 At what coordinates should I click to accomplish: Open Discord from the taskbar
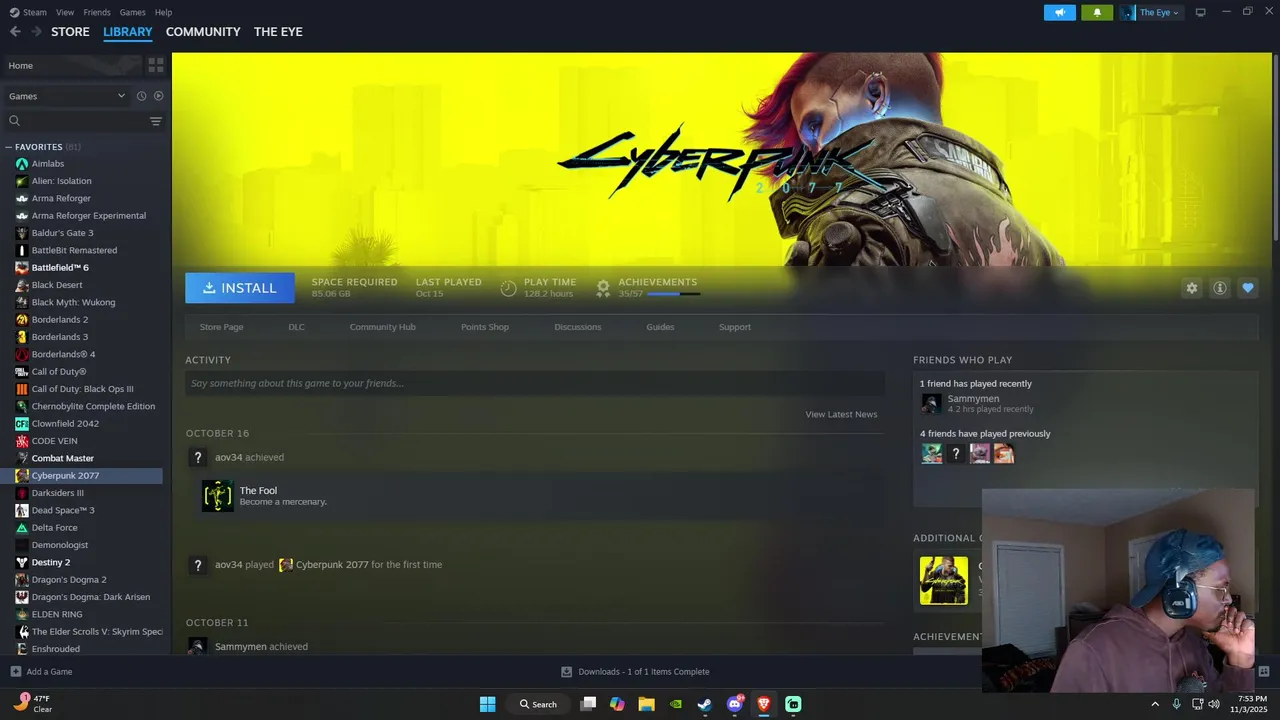point(735,704)
